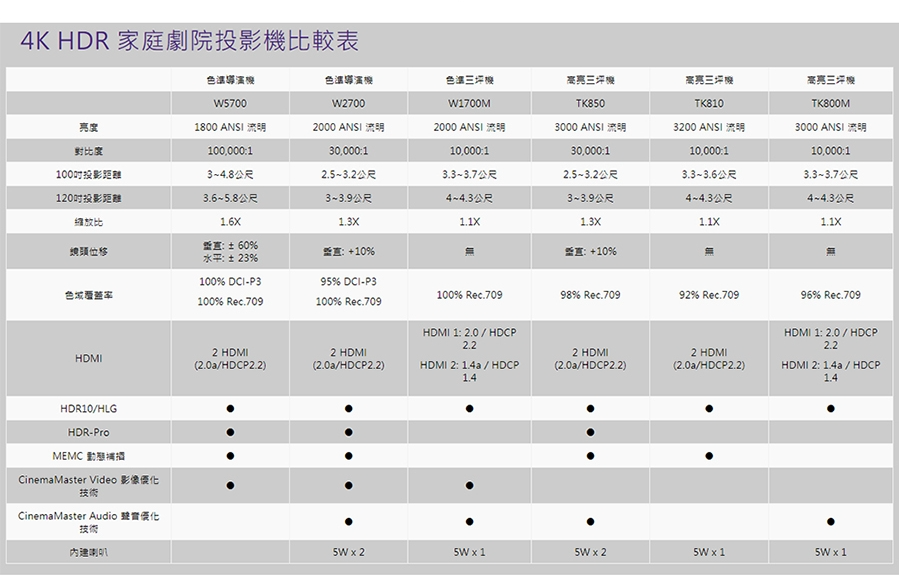Click the CinemaMaster Video row label

point(88,486)
